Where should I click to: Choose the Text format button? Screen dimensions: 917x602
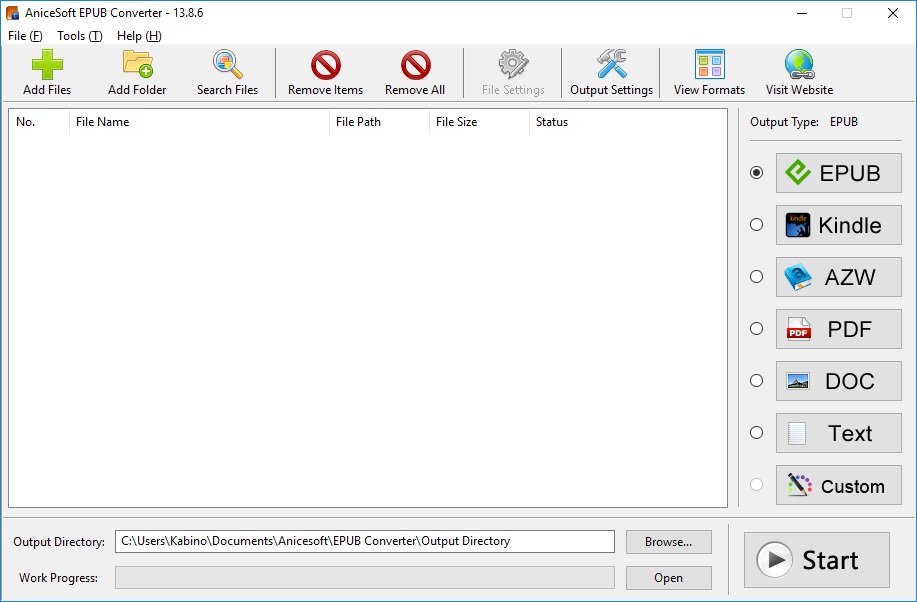pos(839,433)
